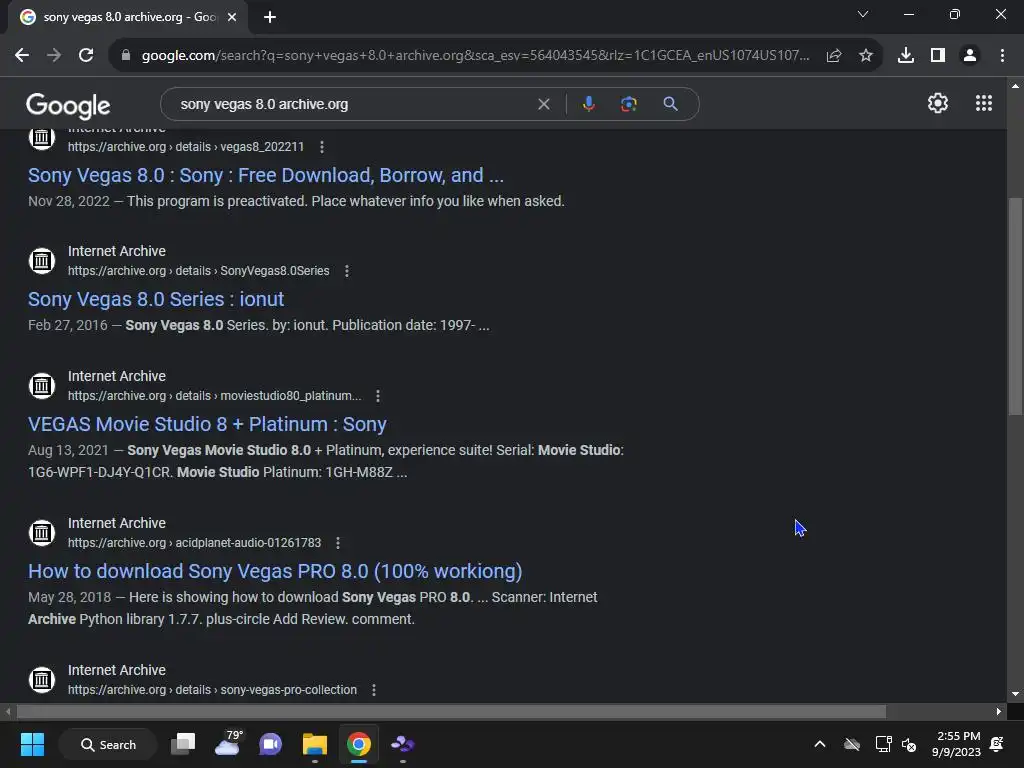Click archive.org SonyVegas8.0Series URL
1024x768 pixels.
point(199,271)
